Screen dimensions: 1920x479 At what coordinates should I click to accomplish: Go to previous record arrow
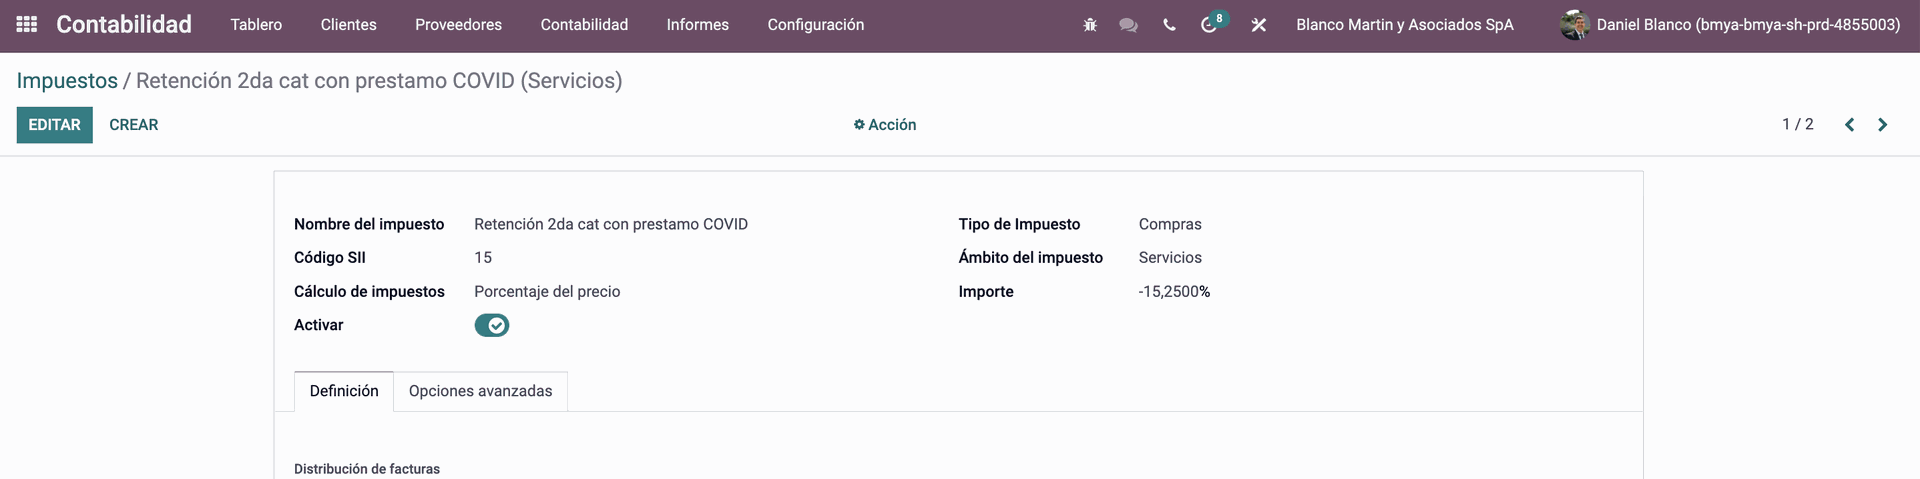pos(1849,125)
